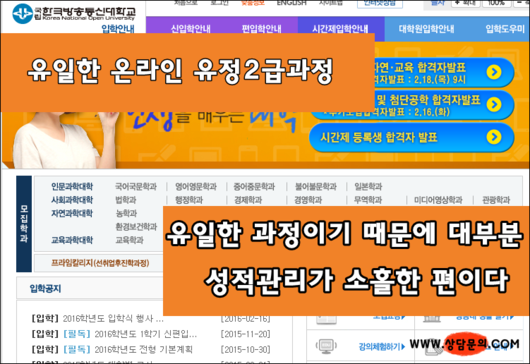Open the 농학과 department link
This screenshot has width=530, height=364.
126,214
